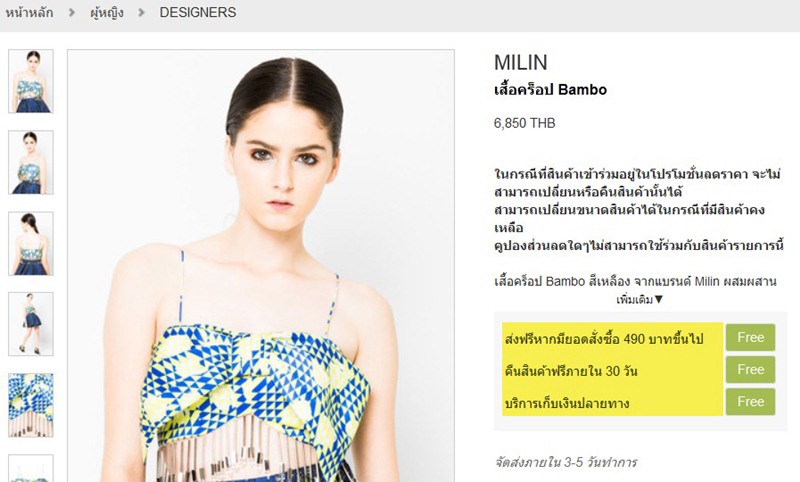Click the 6,850 THB price

tap(524, 123)
